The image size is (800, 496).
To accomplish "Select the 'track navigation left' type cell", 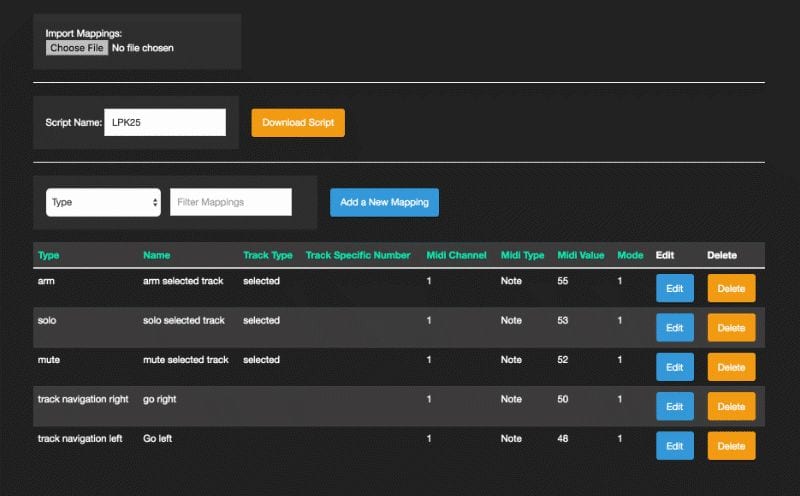I will pos(80,438).
